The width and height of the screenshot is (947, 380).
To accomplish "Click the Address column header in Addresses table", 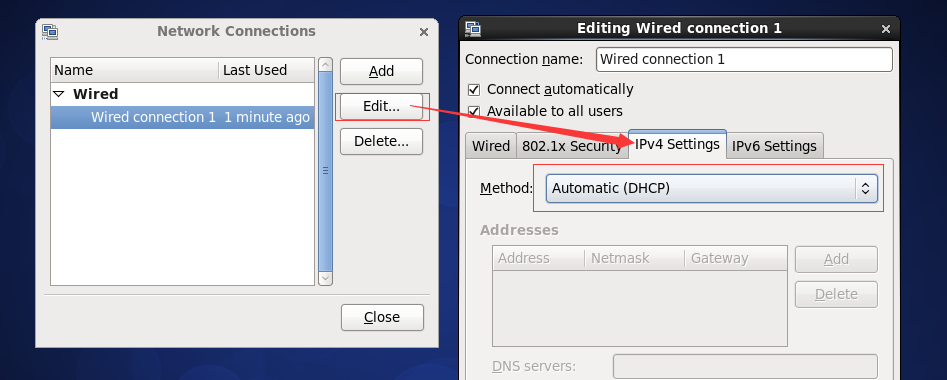I will [x=539, y=258].
